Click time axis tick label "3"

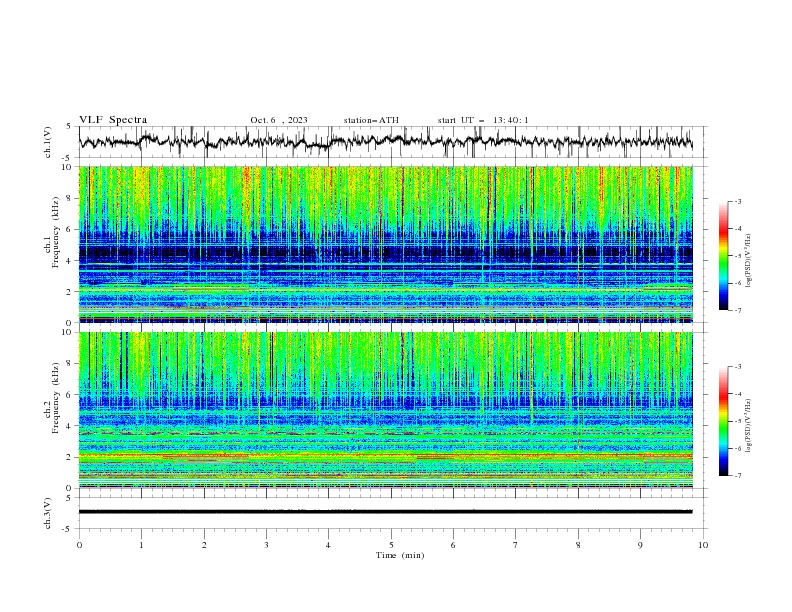coord(266,545)
